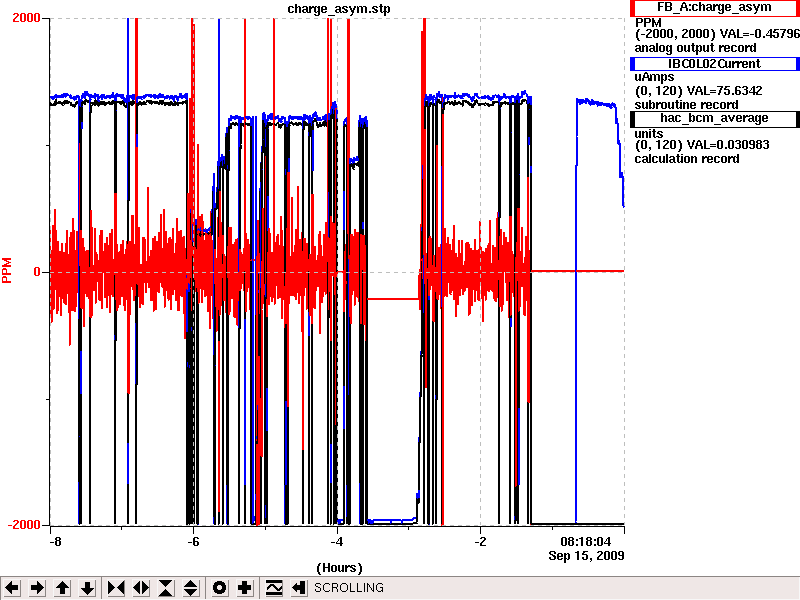Click the plus cross icon in the toolbar
Screen dimensions: 800x600
[244, 588]
